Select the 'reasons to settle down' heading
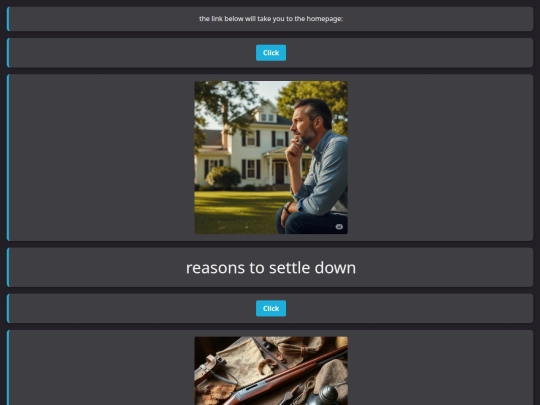 (x=271, y=268)
